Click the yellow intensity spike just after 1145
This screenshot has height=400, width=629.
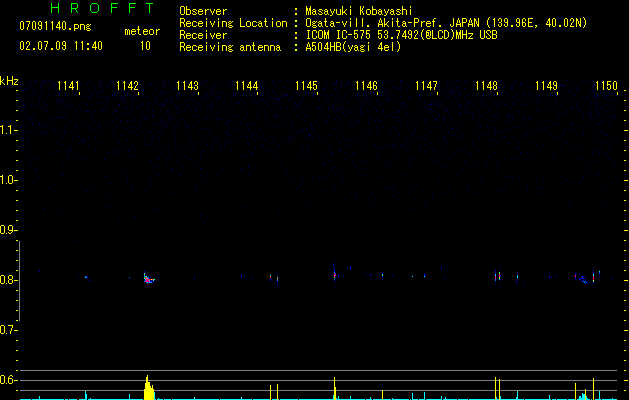pyautogui.click(x=334, y=388)
